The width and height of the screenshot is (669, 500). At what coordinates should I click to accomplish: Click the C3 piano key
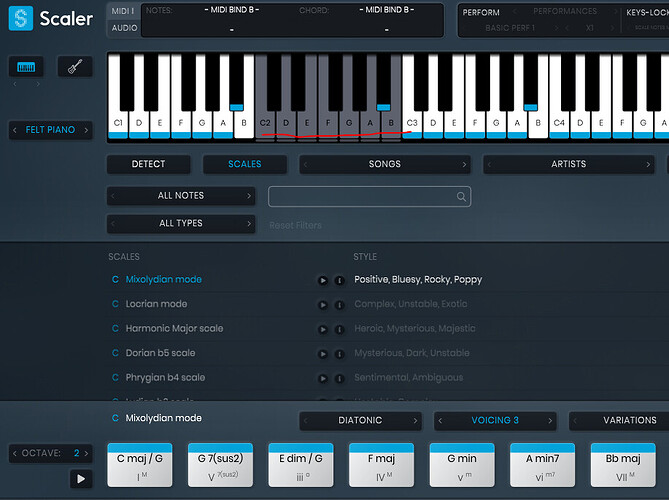(x=412, y=124)
